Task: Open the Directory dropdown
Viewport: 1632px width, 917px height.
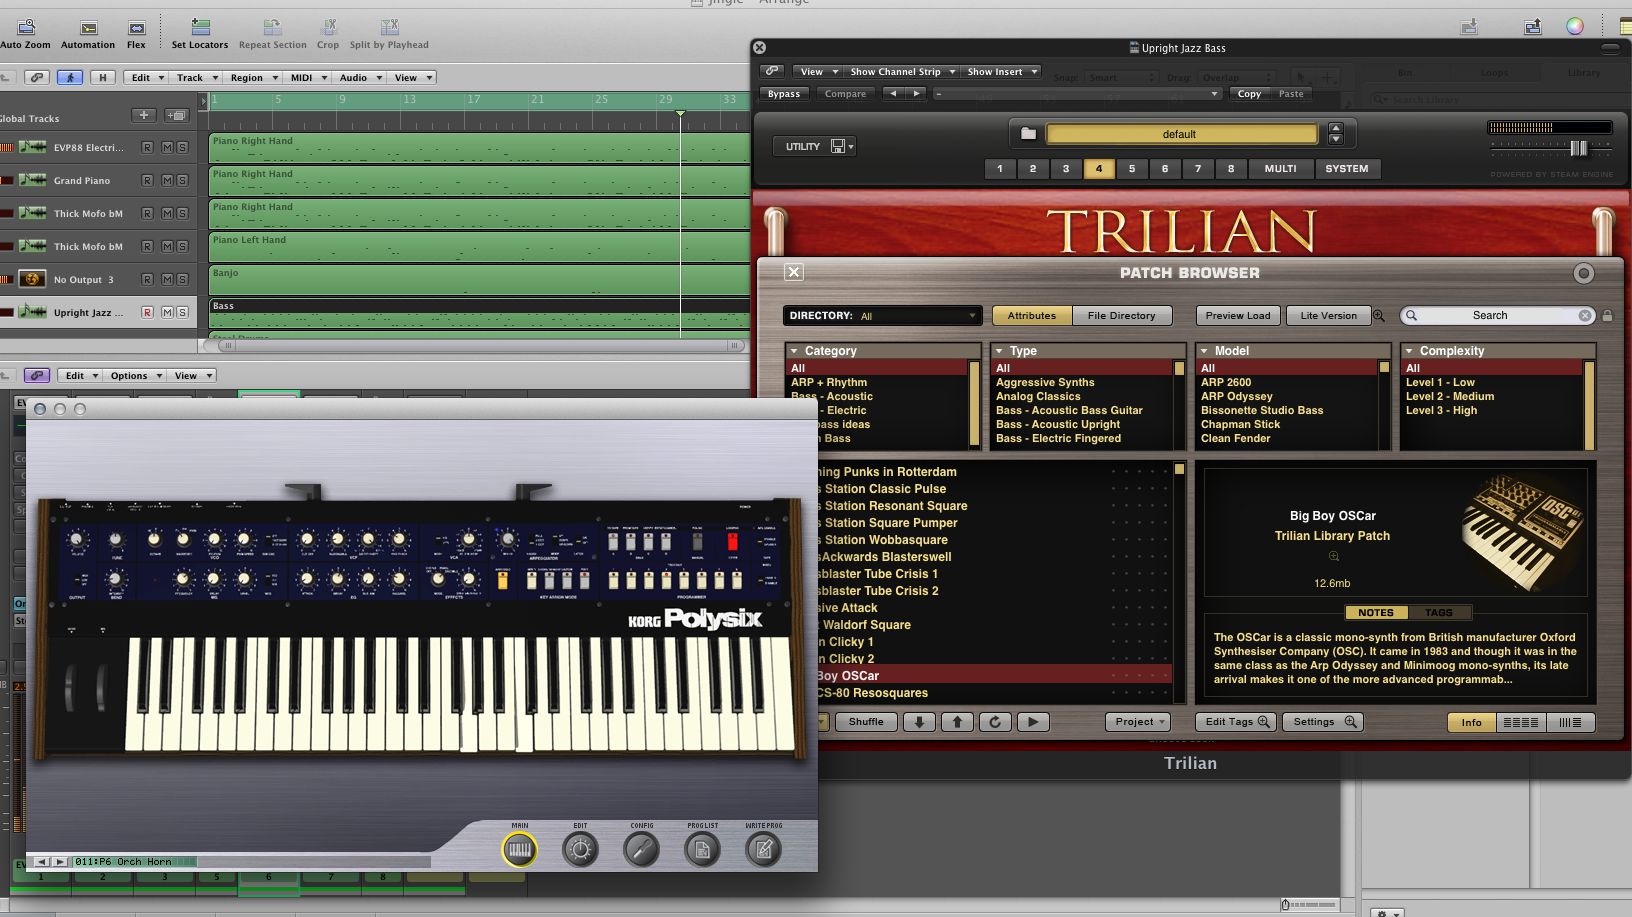Action: click(x=882, y=315)
